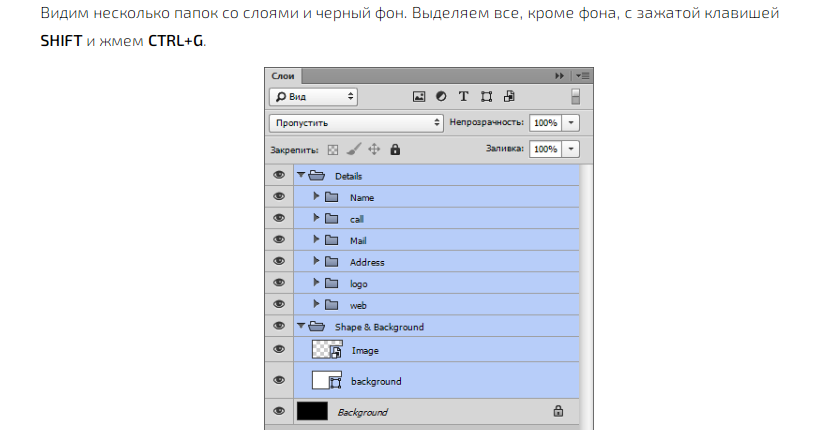The width and height of the screenshot is (830, 430).
Task: Expand the Name folder group
Action: point(316,197)
